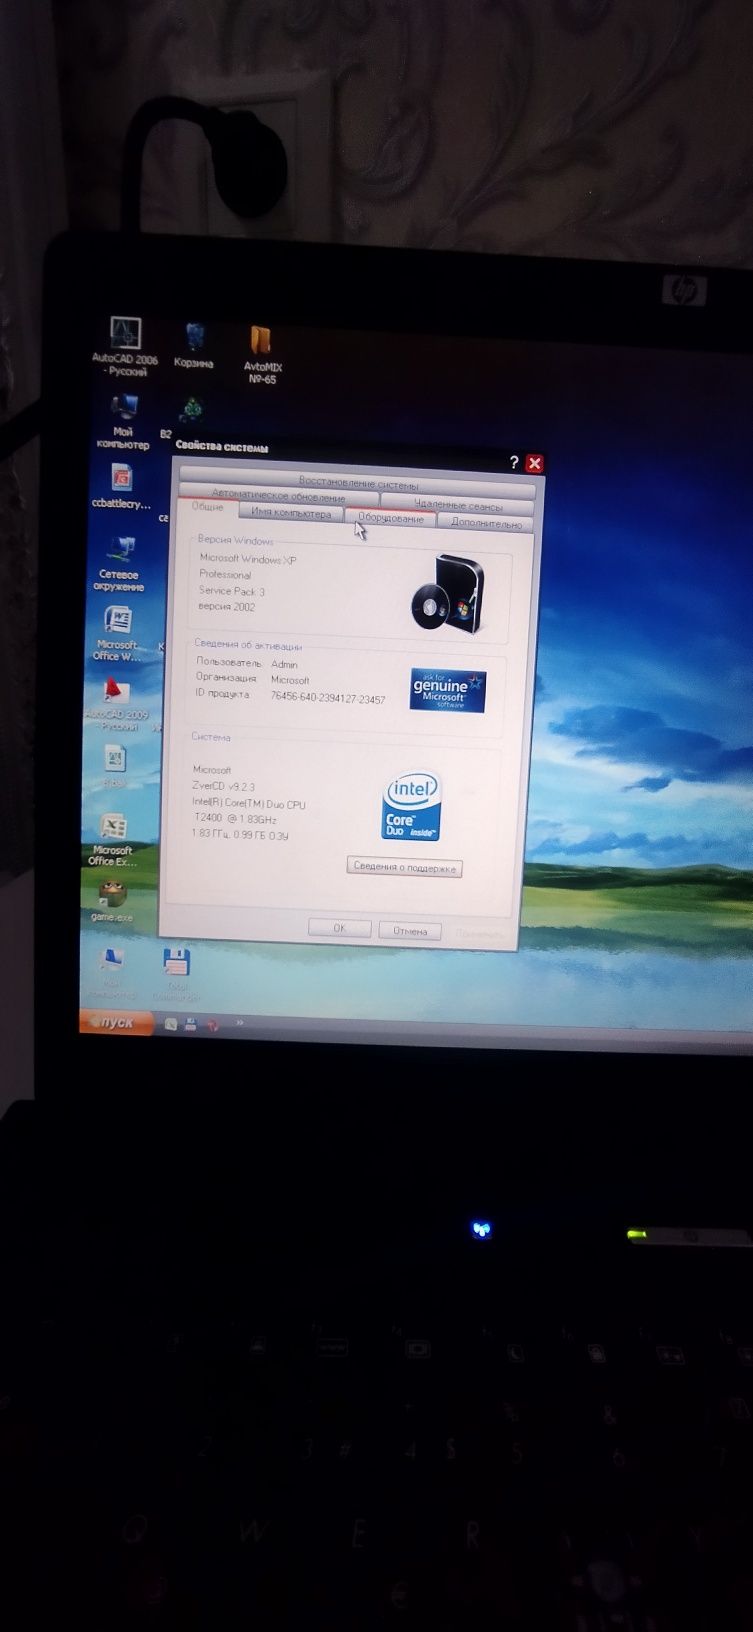Click the genuine Microsoft software badge
This screenshot has height=1632, width=753.
pyautogui.click(x=448, y=690)
